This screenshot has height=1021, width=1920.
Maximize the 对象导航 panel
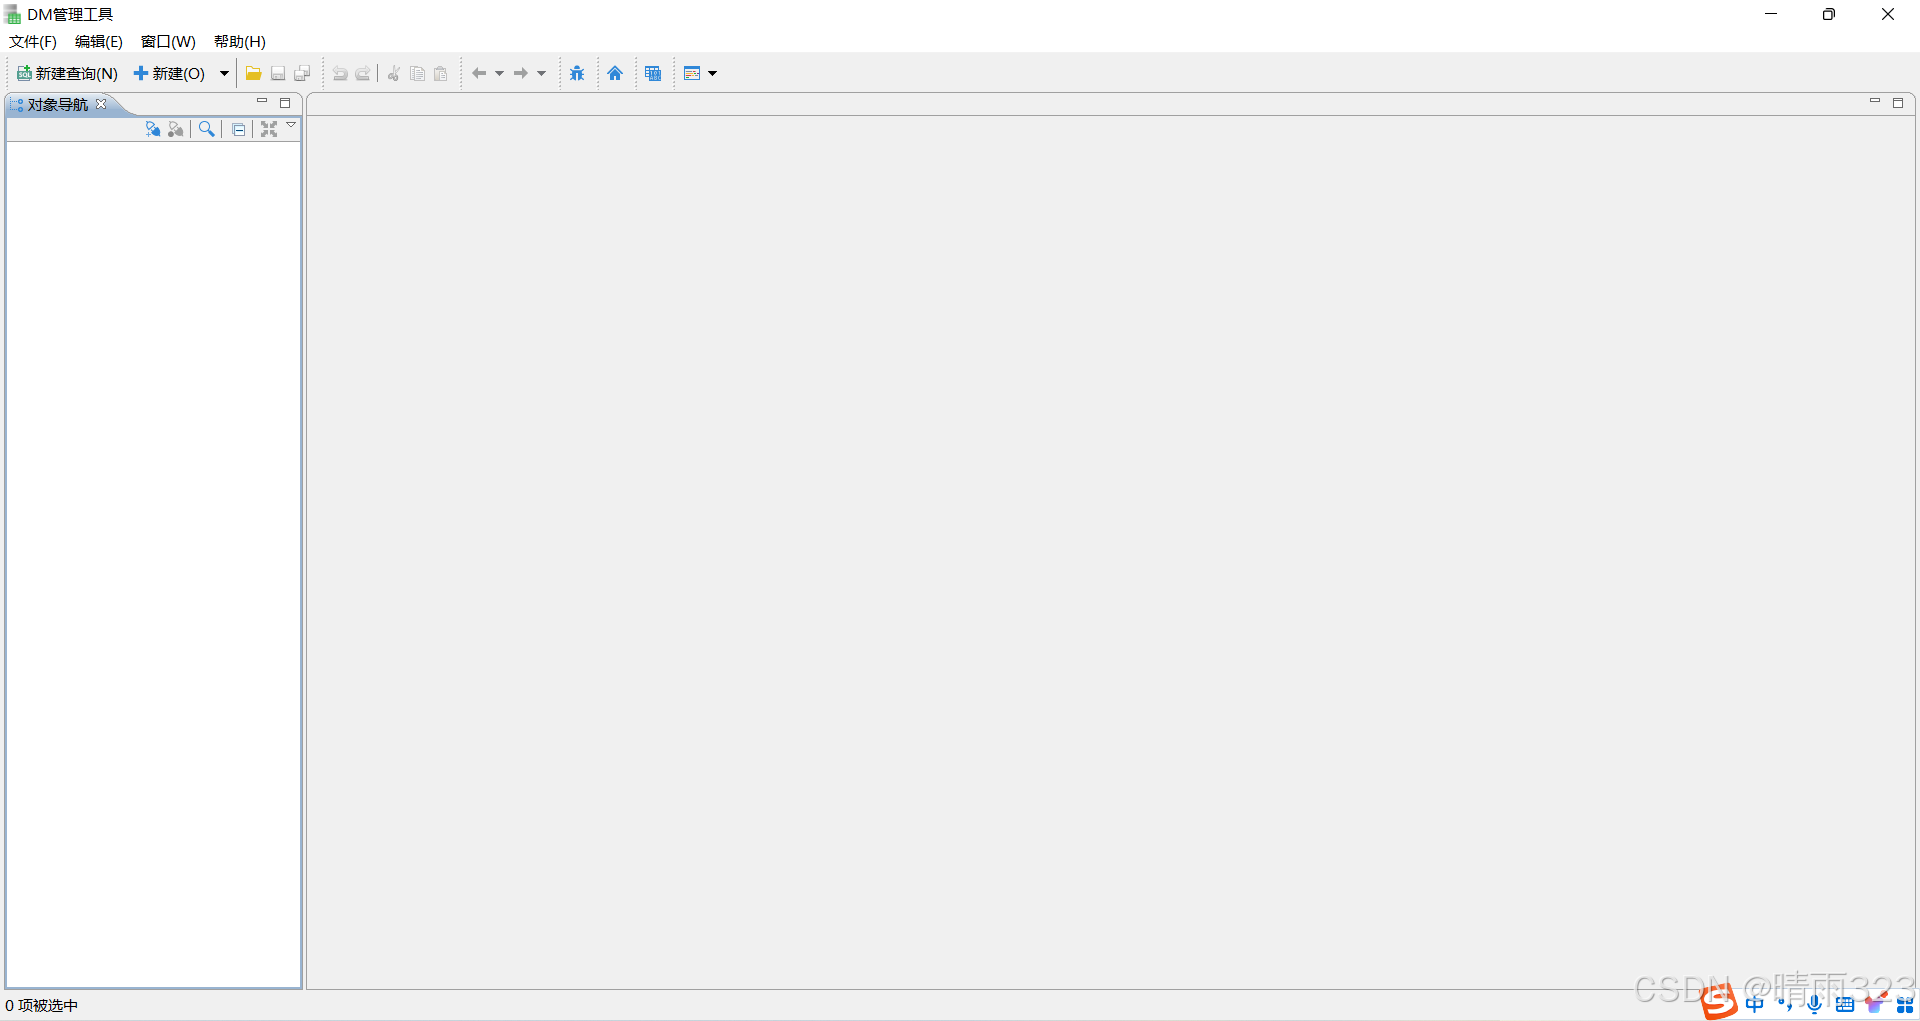[285, 103]
